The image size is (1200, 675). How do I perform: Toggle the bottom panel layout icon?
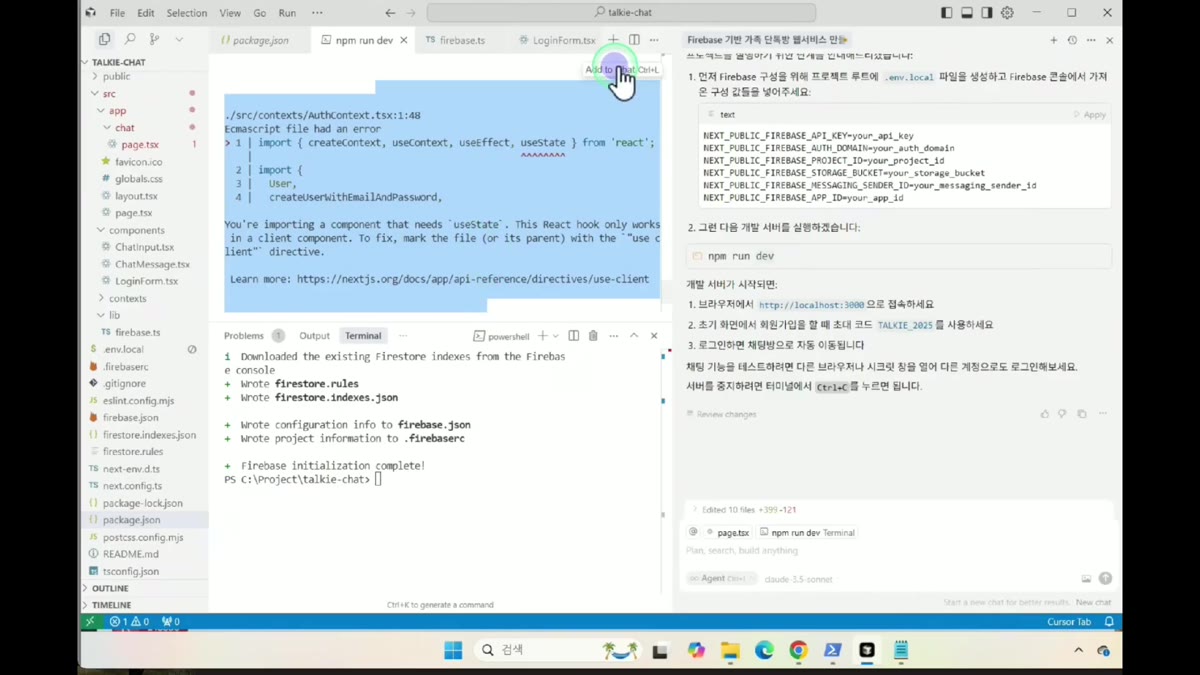tap(967, 13)
